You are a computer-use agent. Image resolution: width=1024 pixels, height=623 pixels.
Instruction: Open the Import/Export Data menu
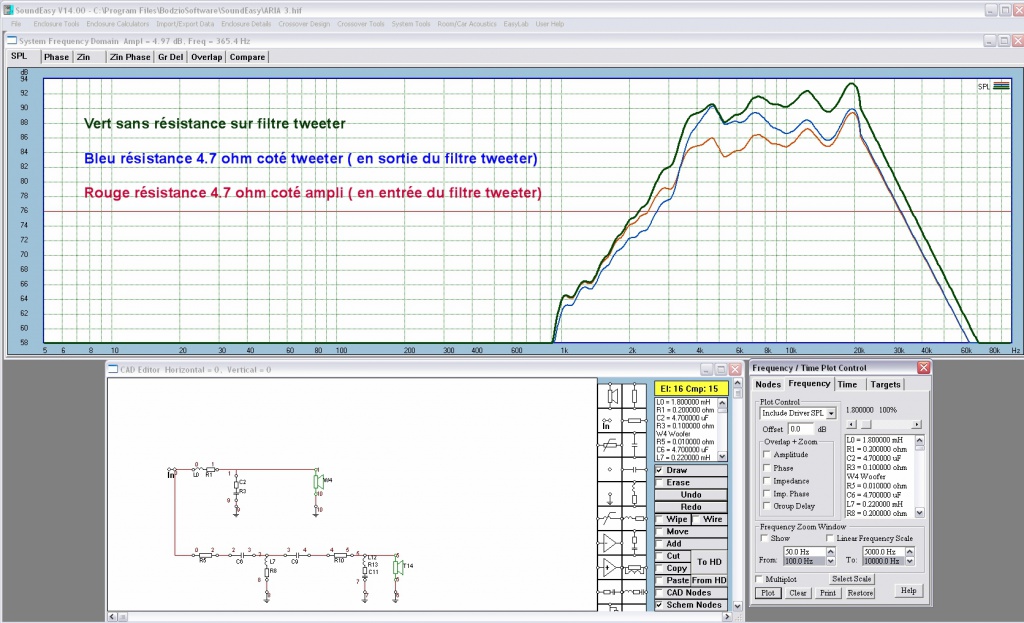[x=185, y=24]
